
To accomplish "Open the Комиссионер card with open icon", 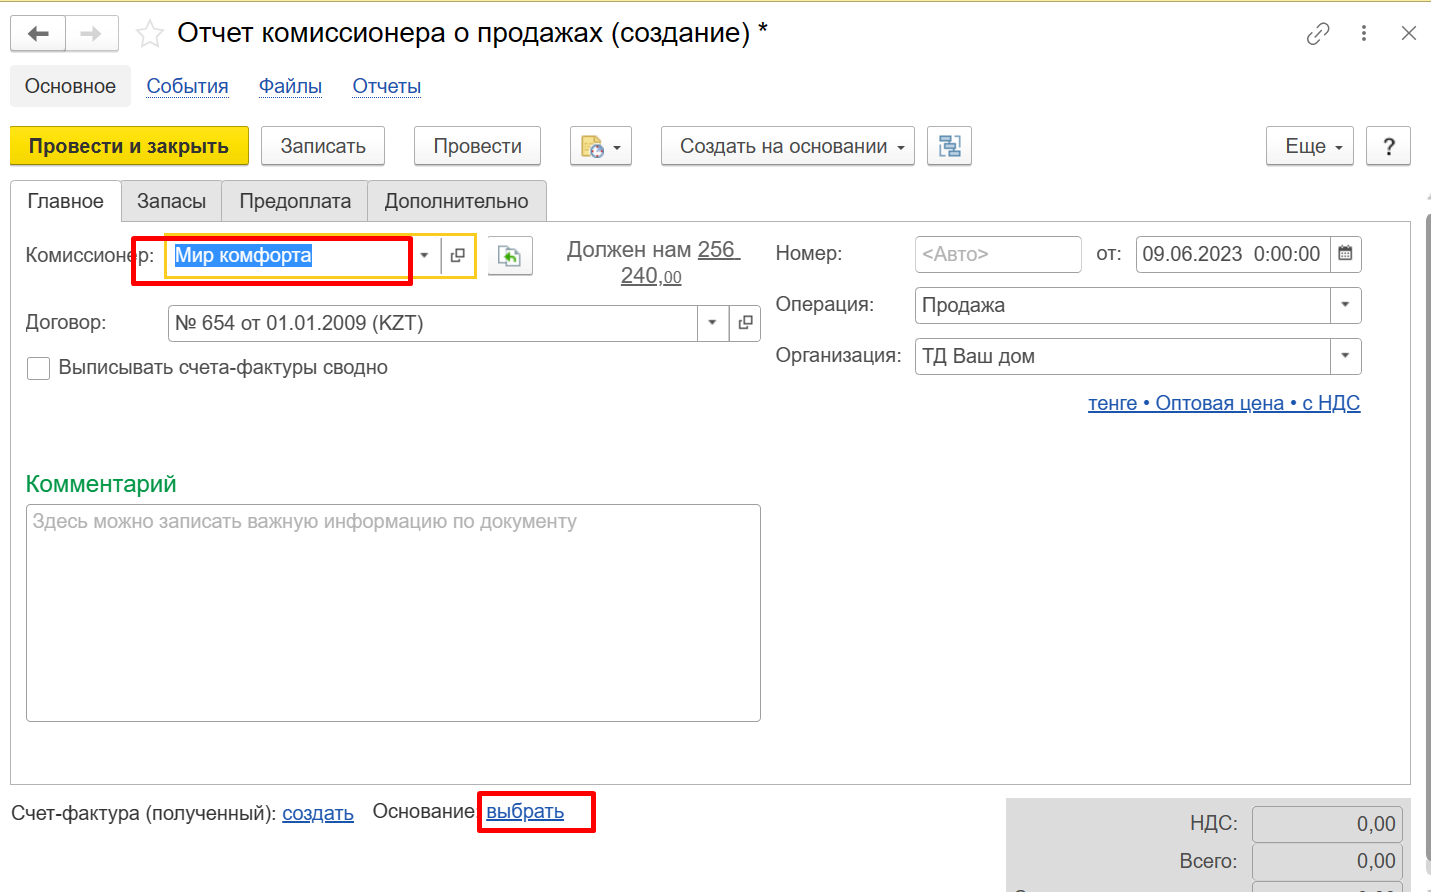I will [x=458, y=255].
